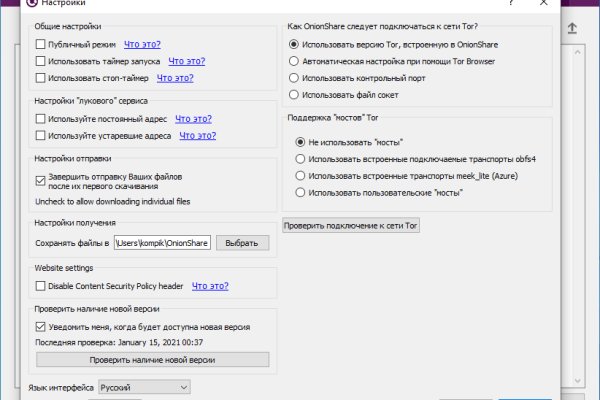The width and height of the screenshot is (600, 400).
Task: Close the Настройки dialog
Action: click(543, 2)
